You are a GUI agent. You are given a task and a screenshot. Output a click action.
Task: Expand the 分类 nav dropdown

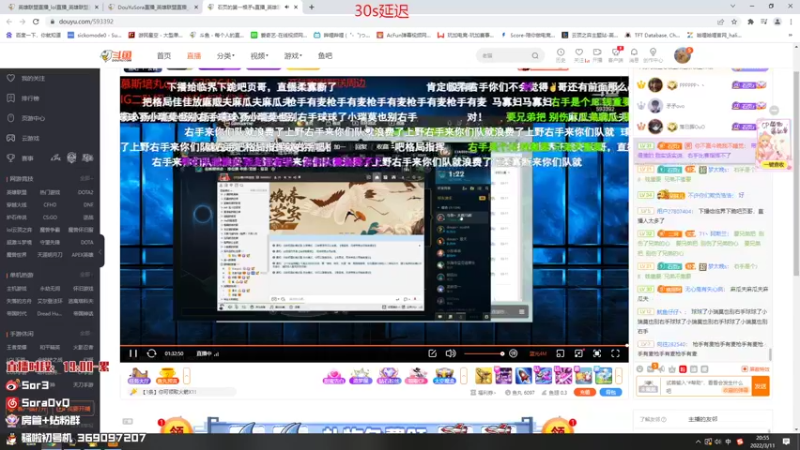tap(226, 56)
